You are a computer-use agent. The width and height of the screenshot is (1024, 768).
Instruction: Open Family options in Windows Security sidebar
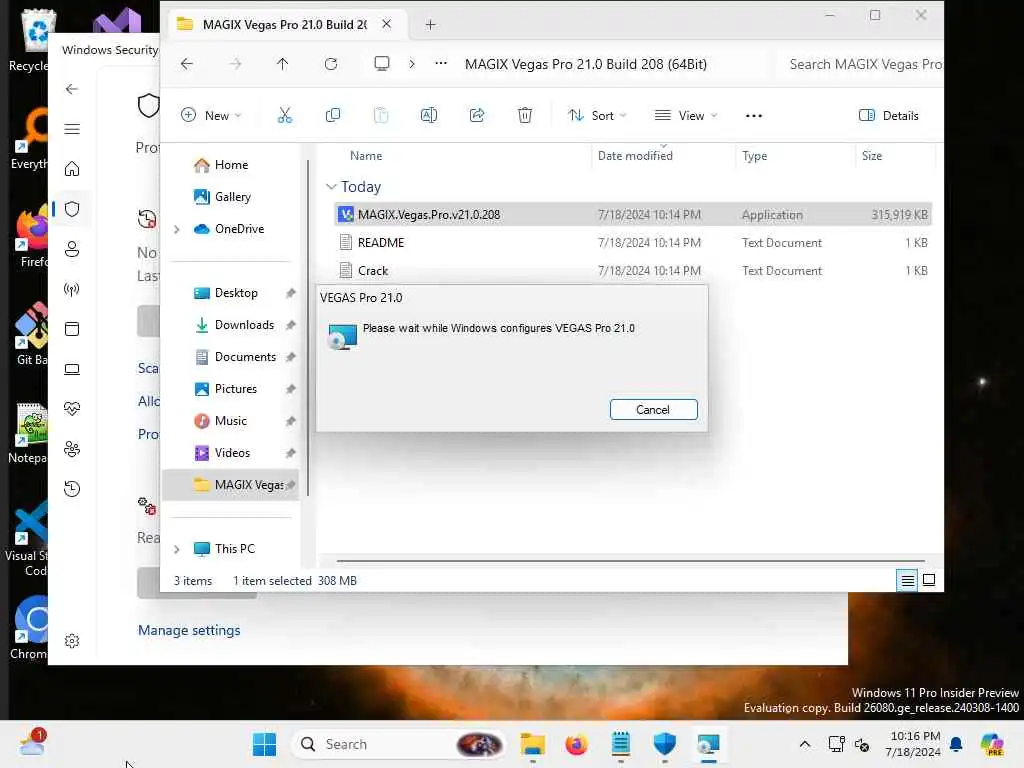click(x=72, y=449)
